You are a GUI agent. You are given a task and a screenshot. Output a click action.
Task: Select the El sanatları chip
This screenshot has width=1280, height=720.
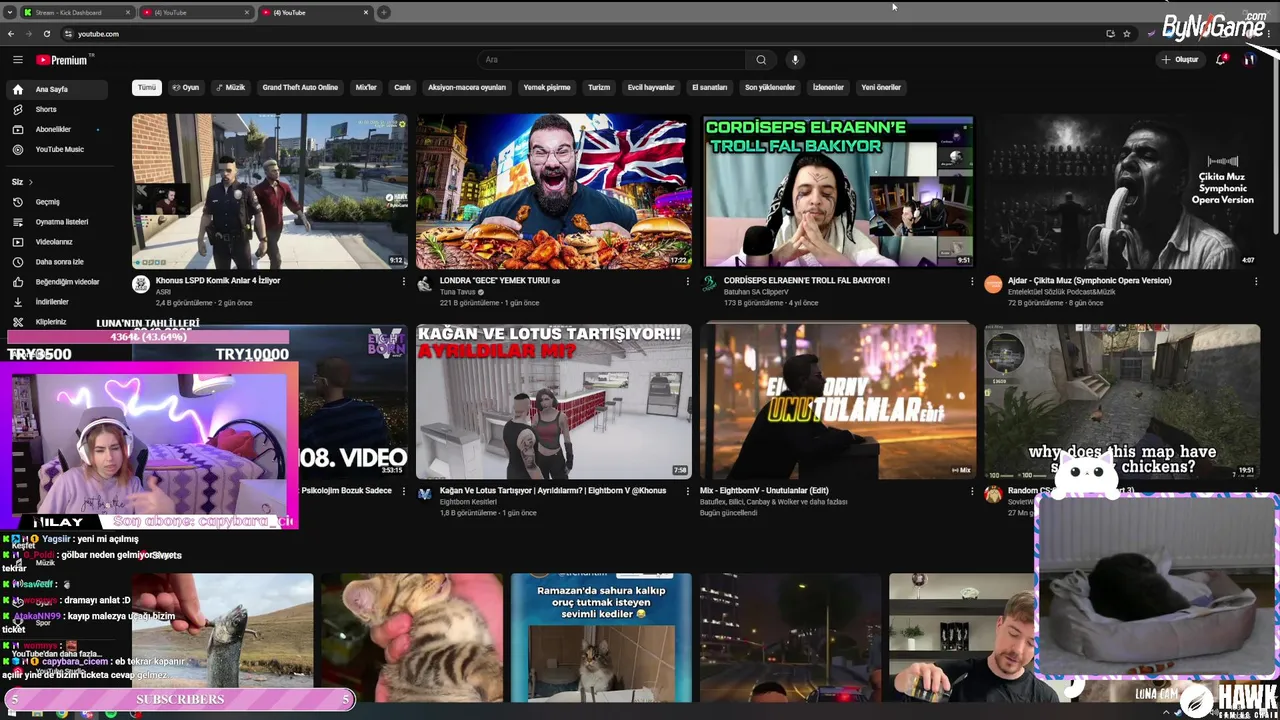pyautogui.click(x=710, y=88)
